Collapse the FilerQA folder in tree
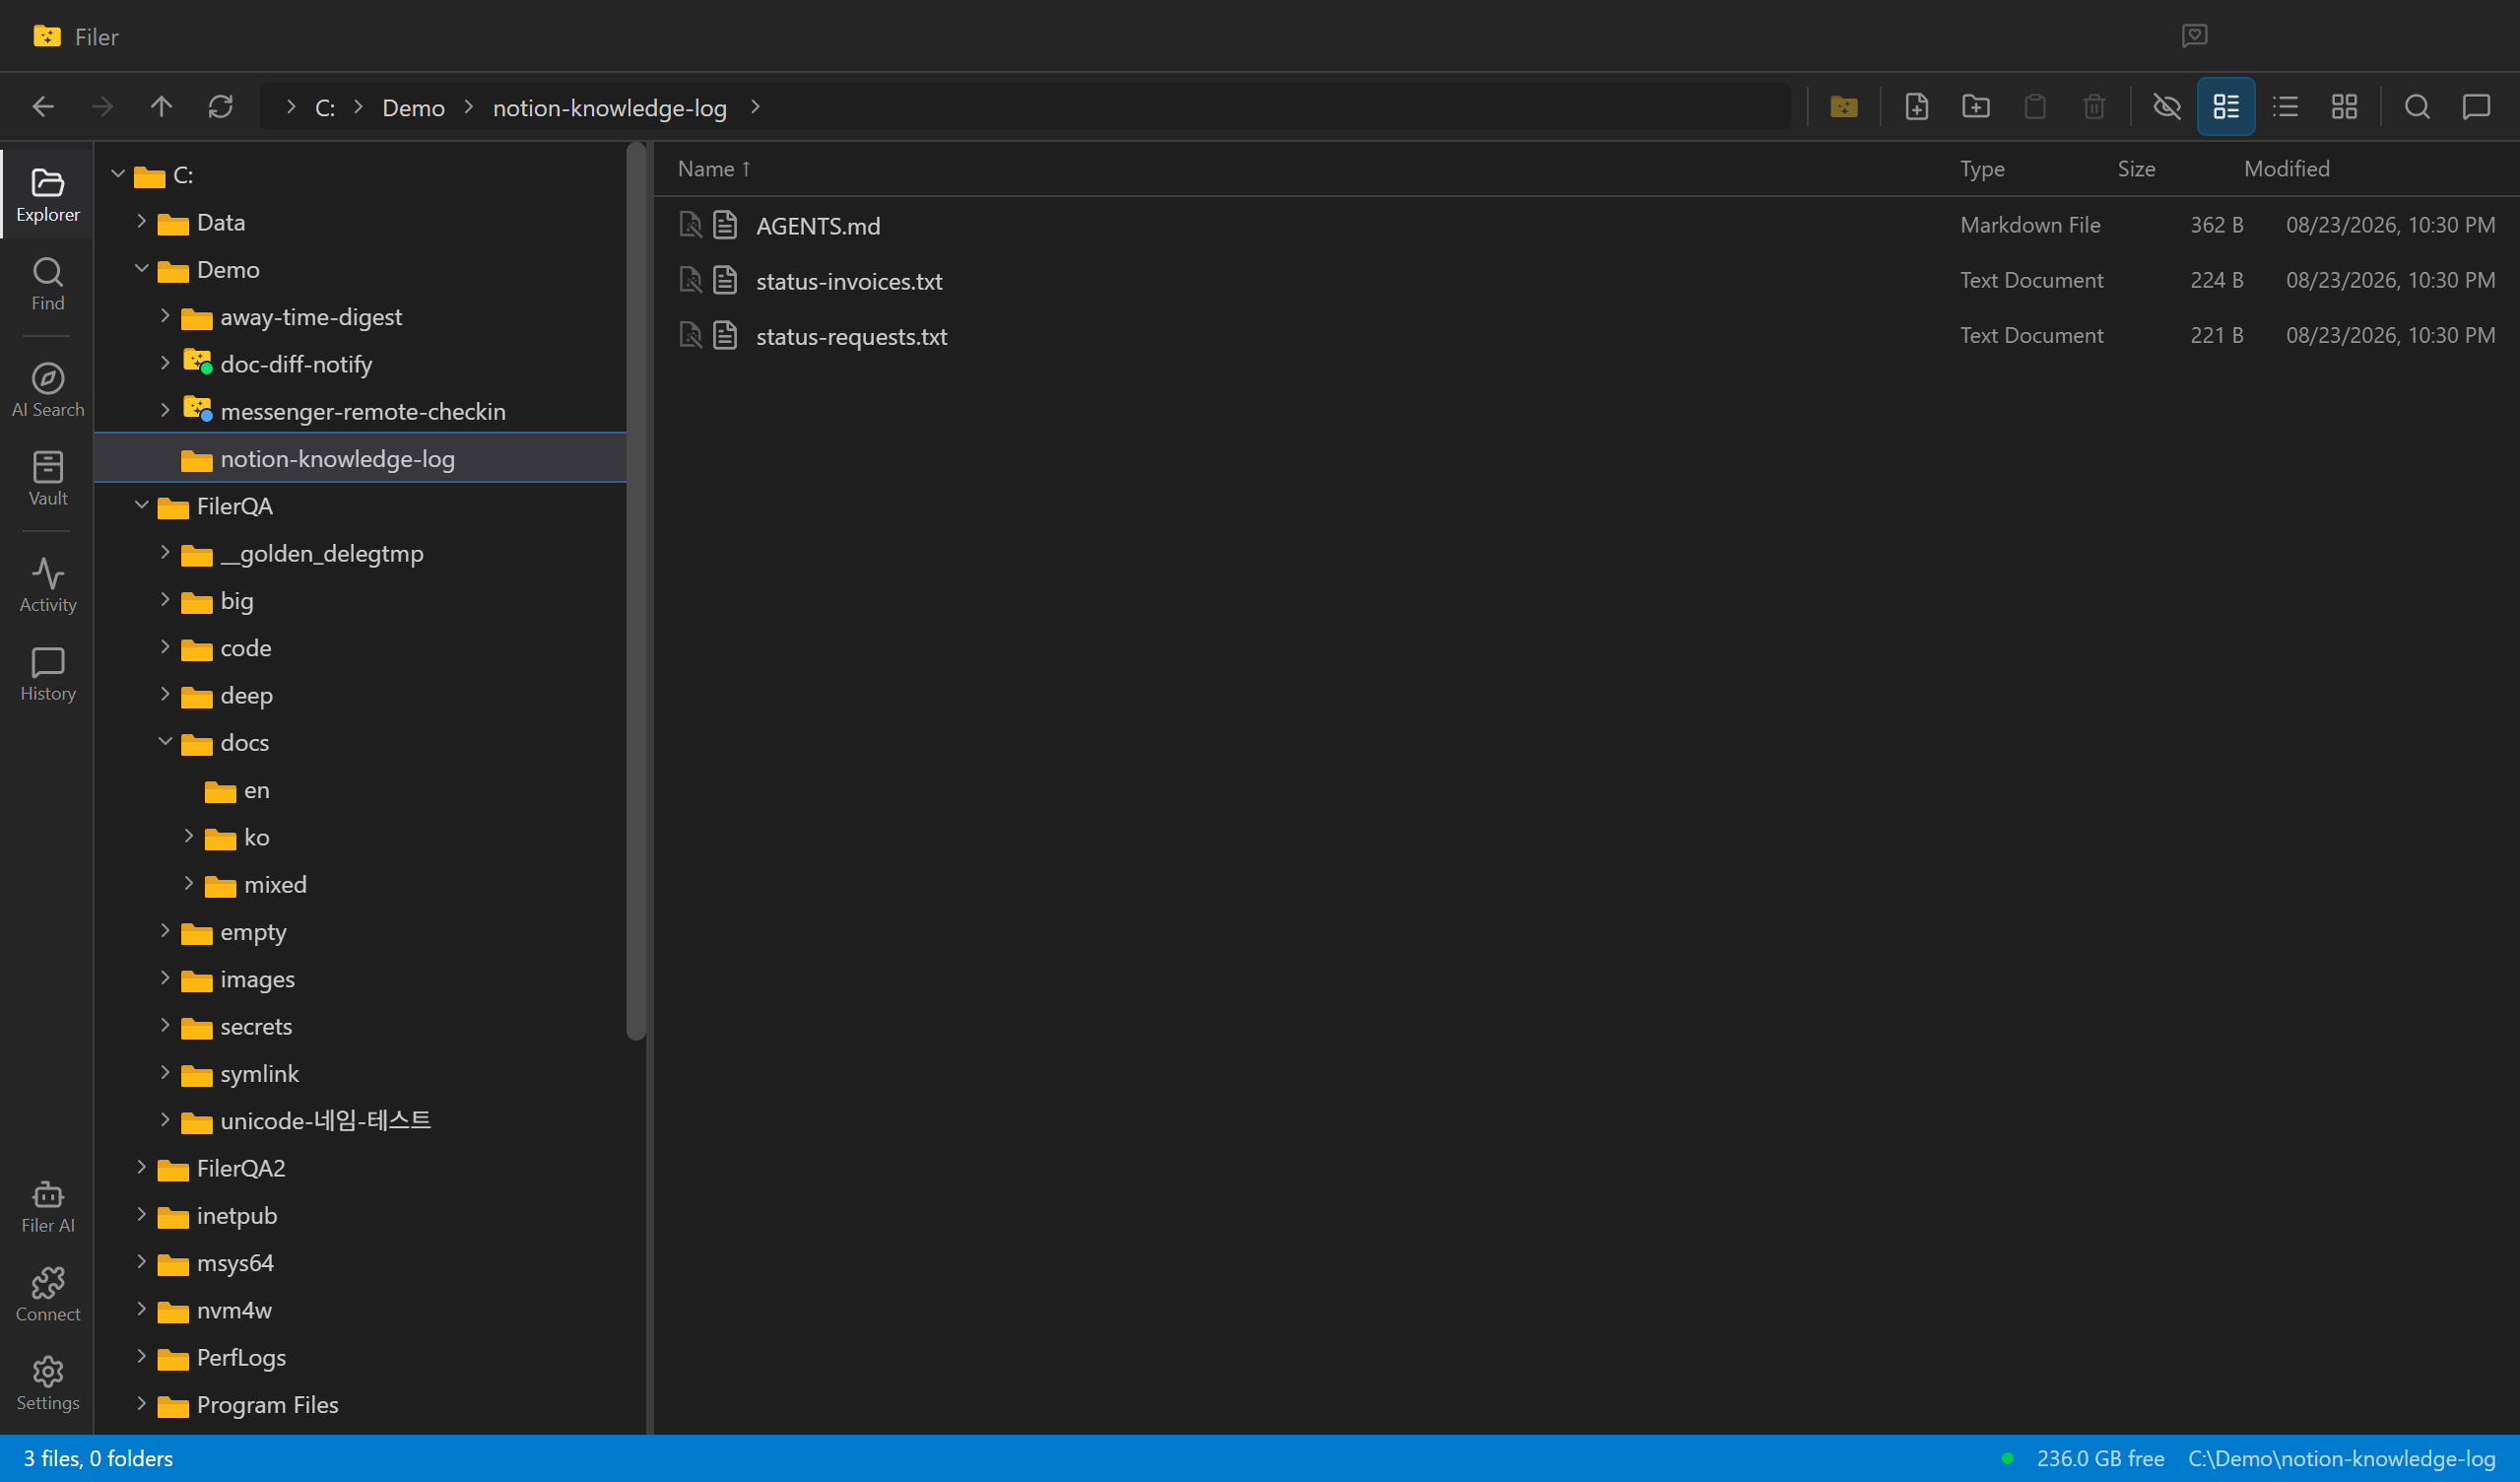This screenshot has width=2520, height=1482. pos(142,505)
